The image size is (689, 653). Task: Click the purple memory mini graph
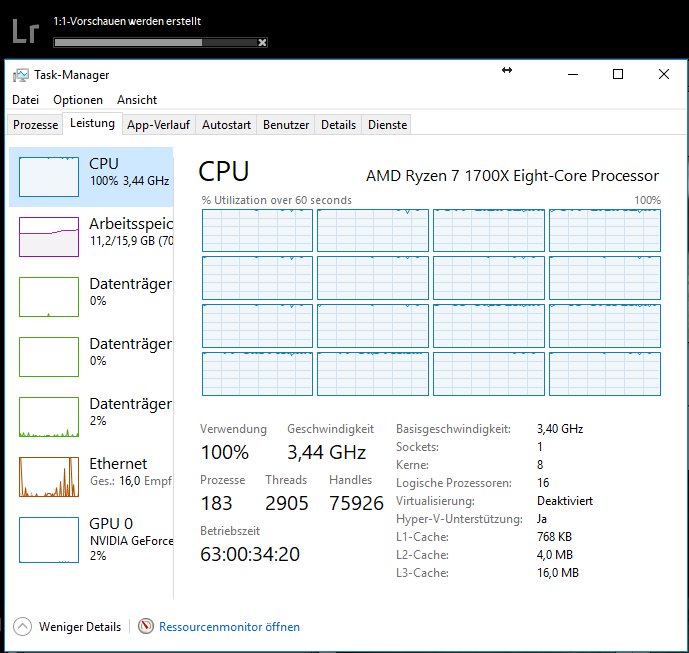(49, 236)
